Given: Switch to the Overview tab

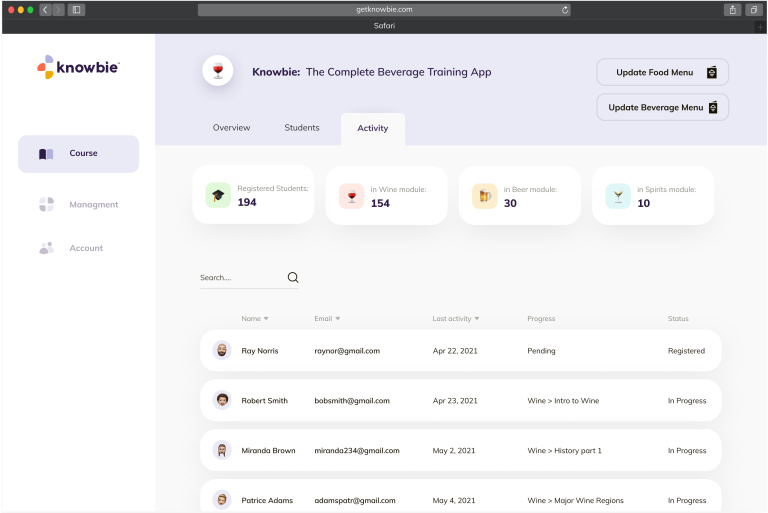Looking at the screenshot, I should pyautogui.click(x=231, y=128).
